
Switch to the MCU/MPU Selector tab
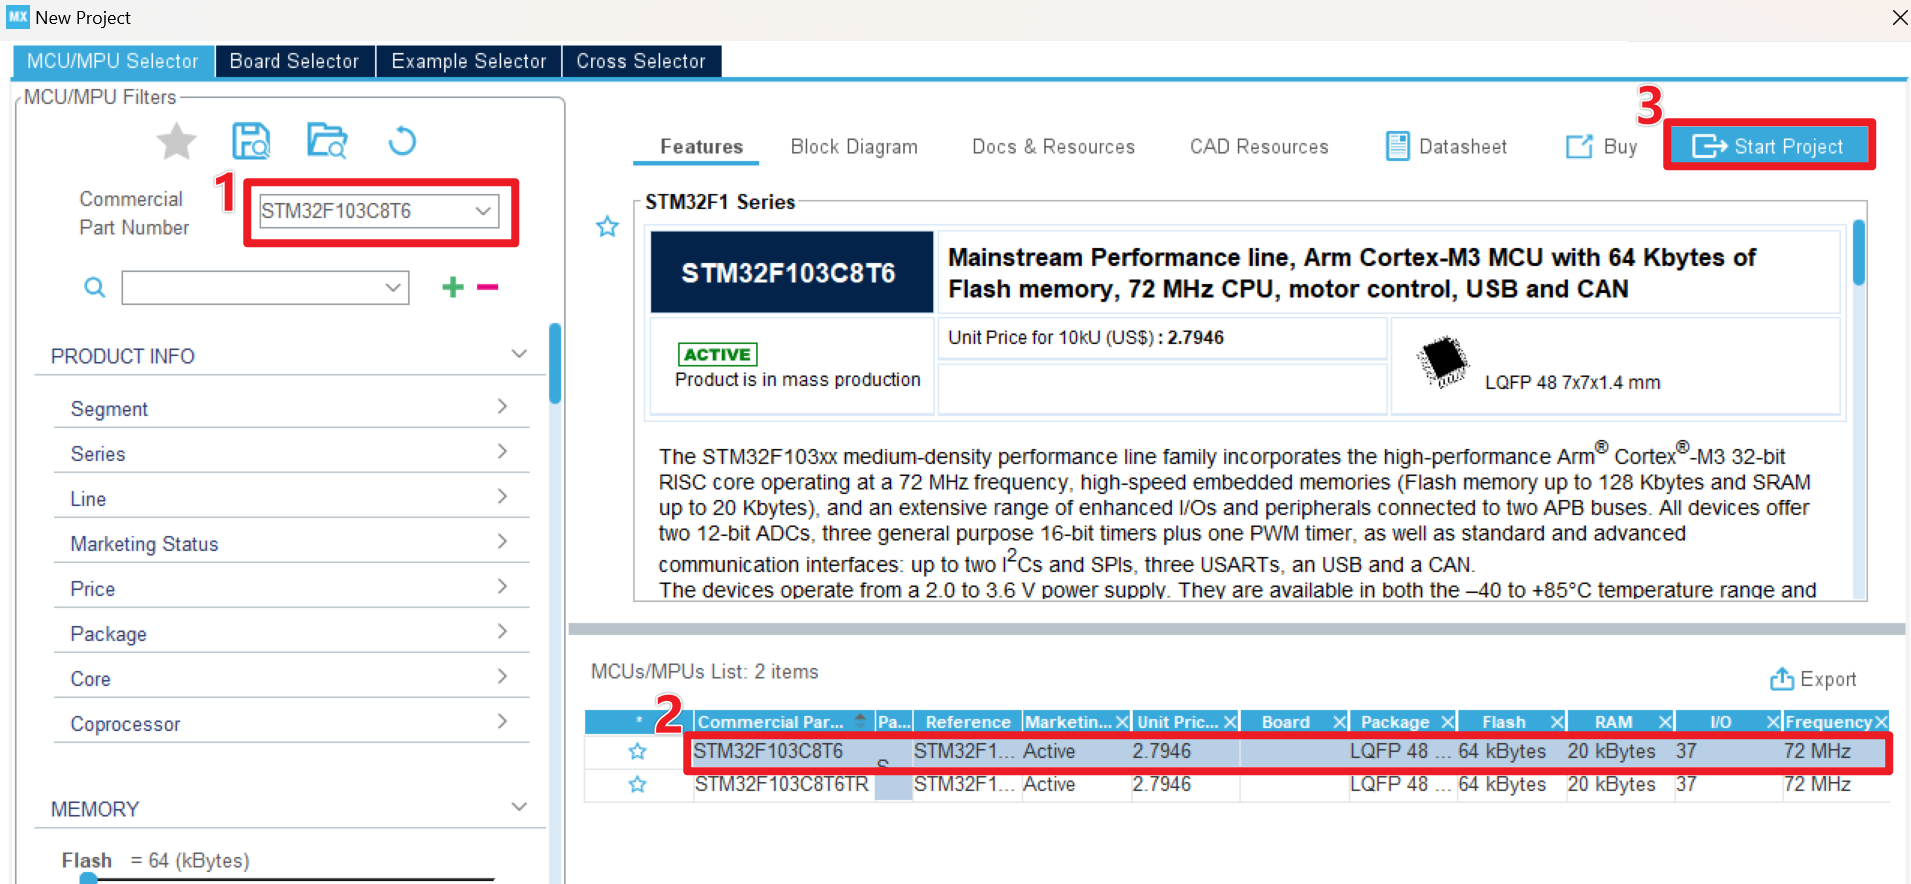(x=113, y=61)
